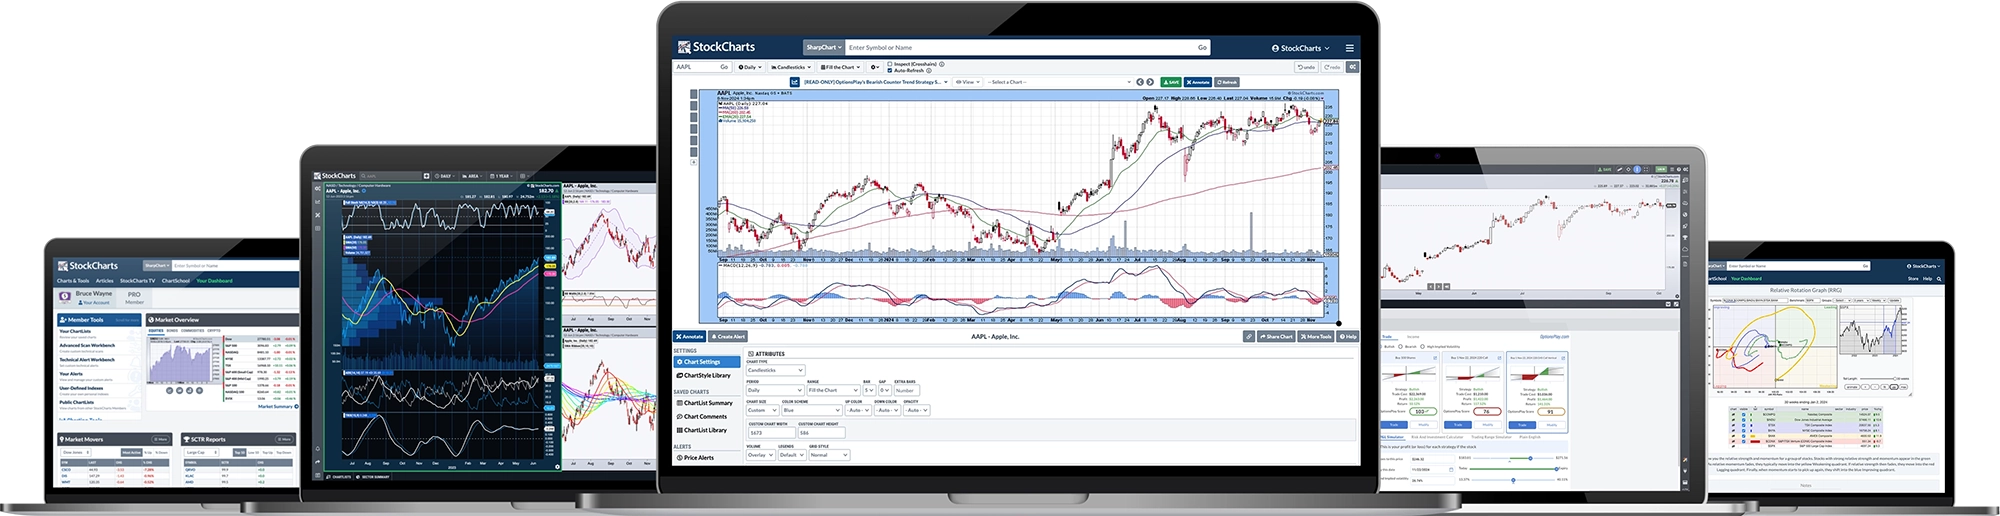Enable Inspect (Crosshairs) checkbox

(x=890, y=64)
